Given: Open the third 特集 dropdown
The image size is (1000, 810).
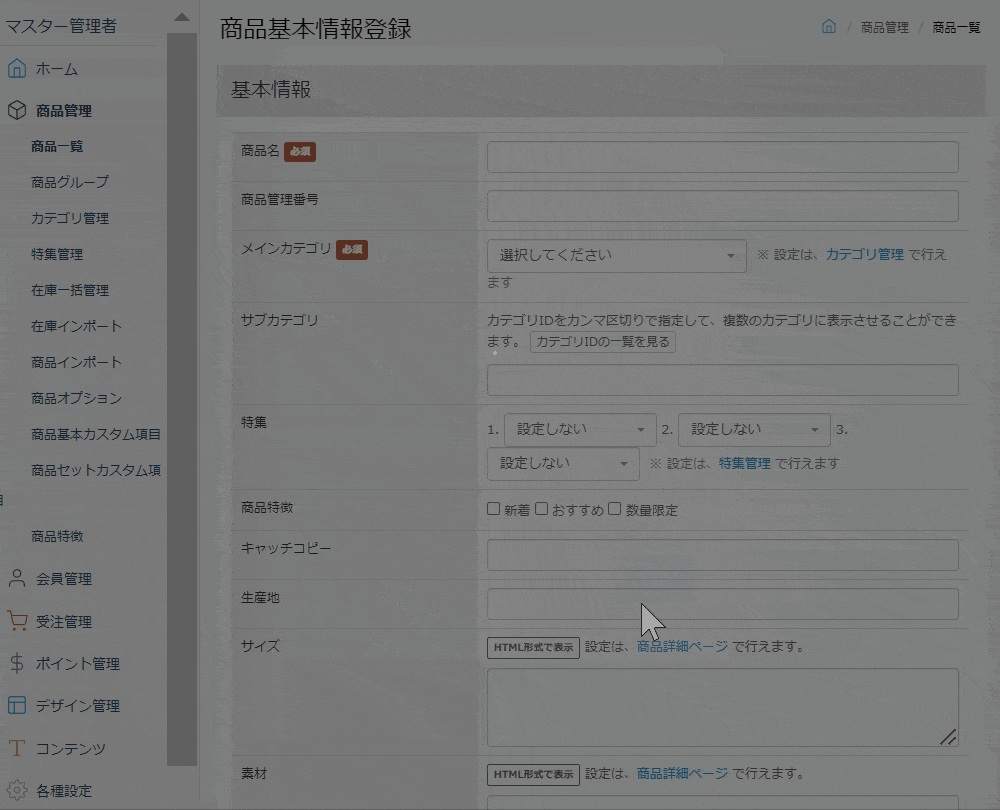Looking at the screenshot, I should pyautogui.click(x=563, y=464).
